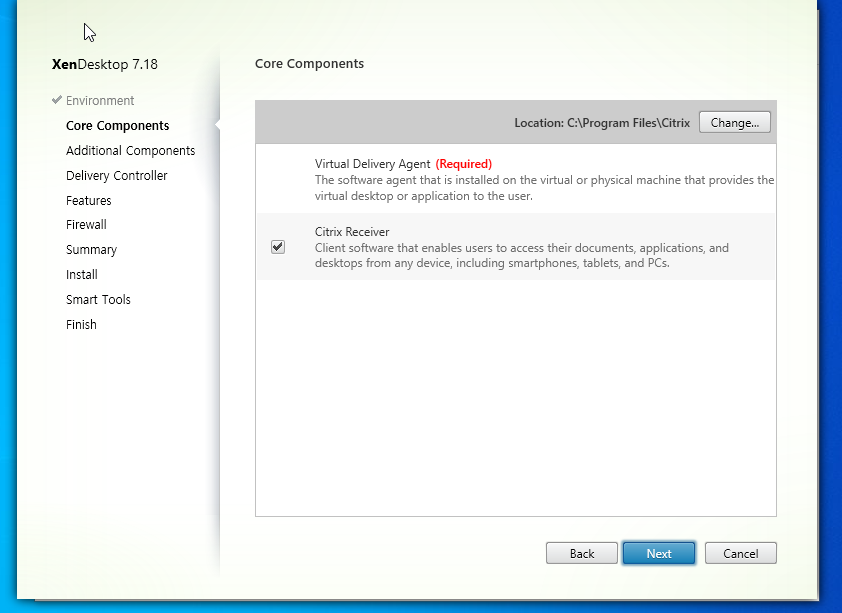Open Additional Components step
Image resolution: width=842 pixels, height=613 pixels.
[x=130, y=151]
